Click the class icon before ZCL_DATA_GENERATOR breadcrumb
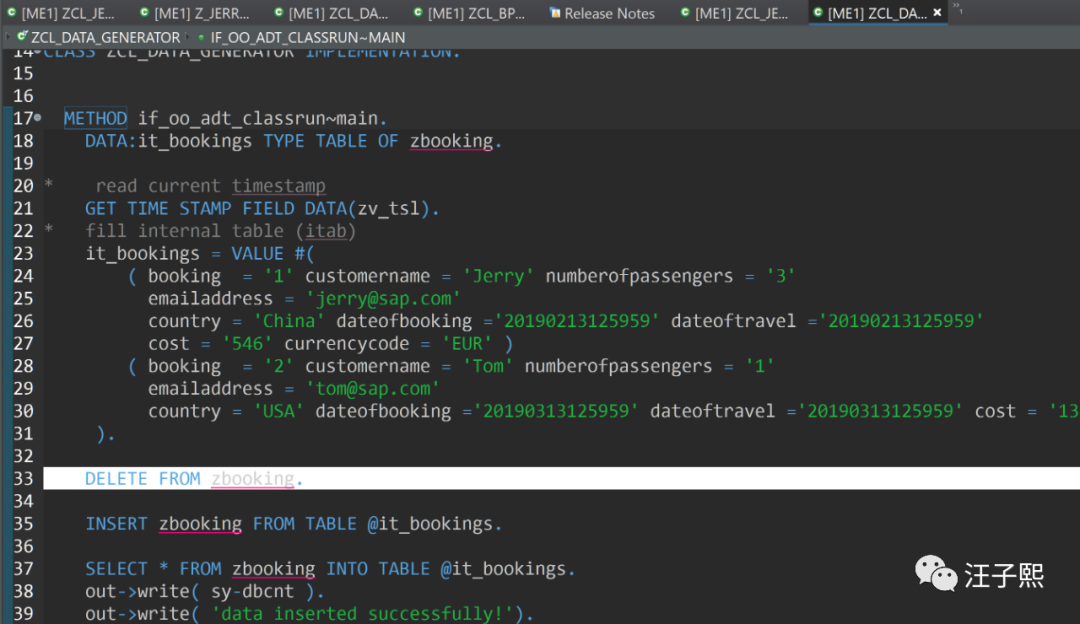Image resolution: width=1080 pixels, height=624 pixels. tap(22, 37)
